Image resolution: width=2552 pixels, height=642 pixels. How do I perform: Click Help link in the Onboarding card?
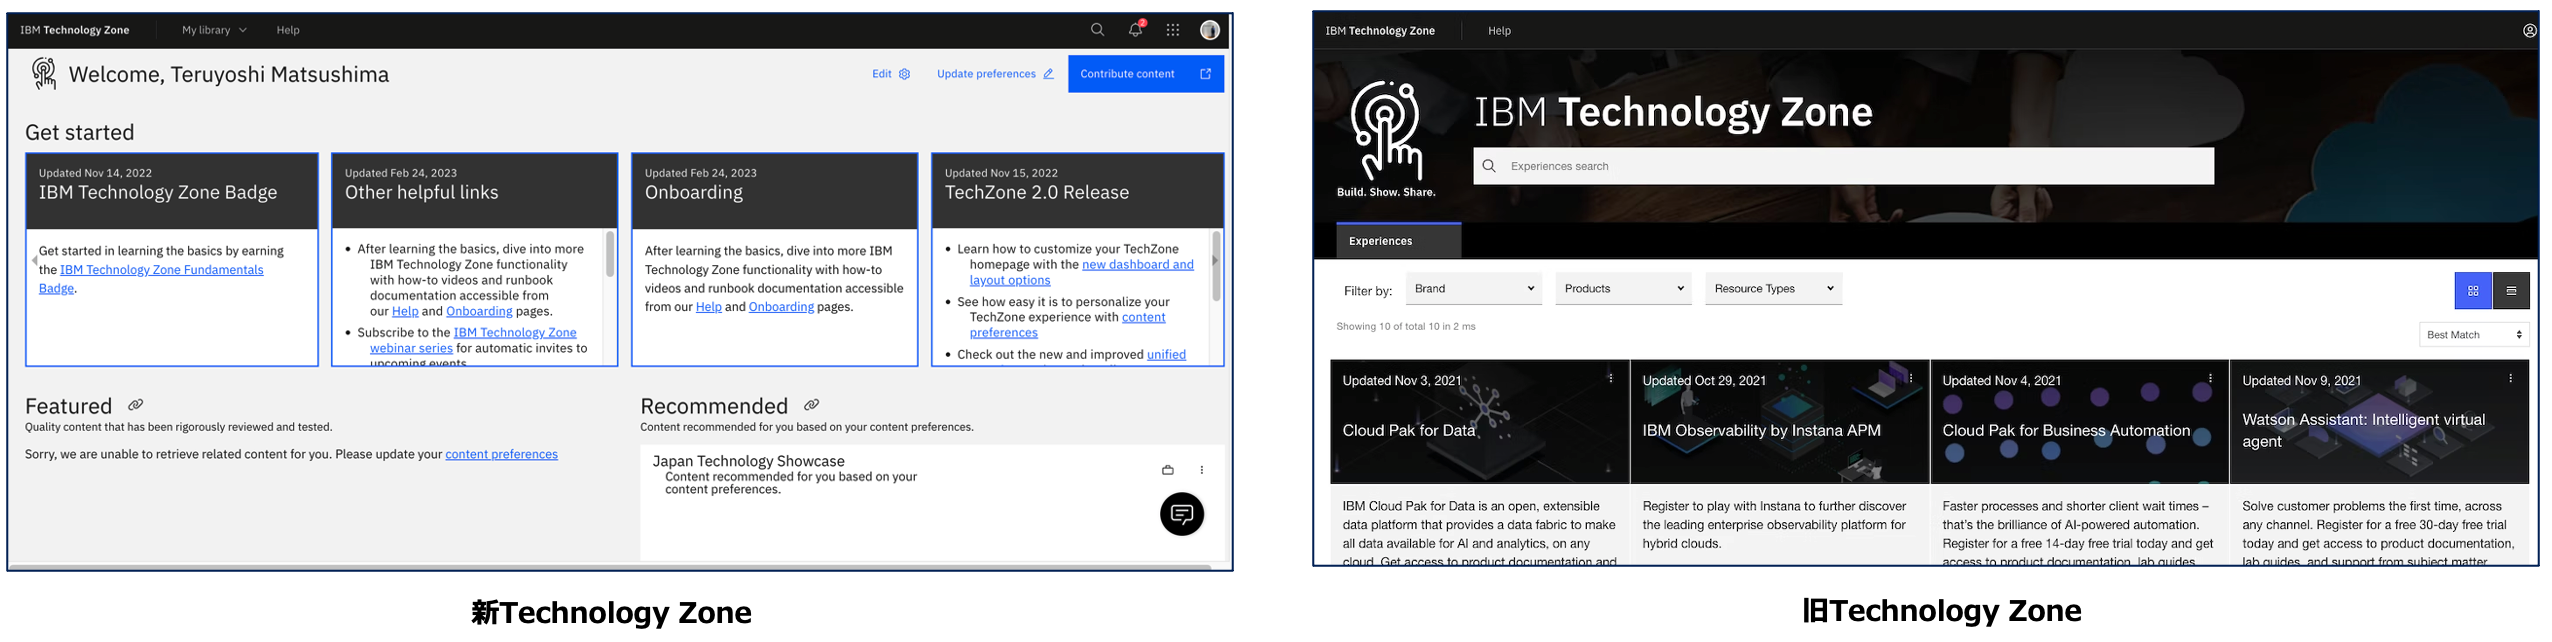pos(708,307)
